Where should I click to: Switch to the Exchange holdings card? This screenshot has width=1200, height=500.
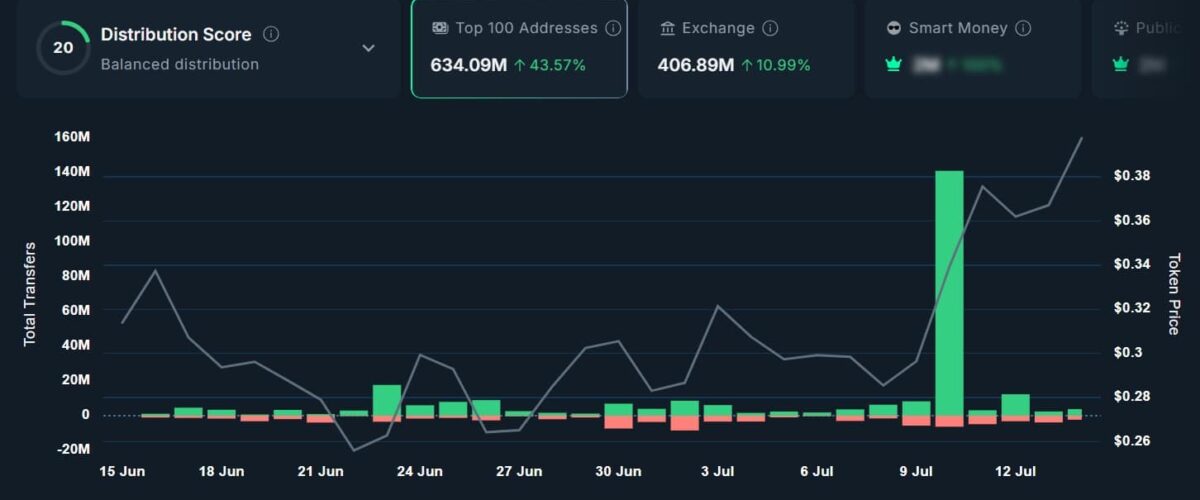click(746, 48)
